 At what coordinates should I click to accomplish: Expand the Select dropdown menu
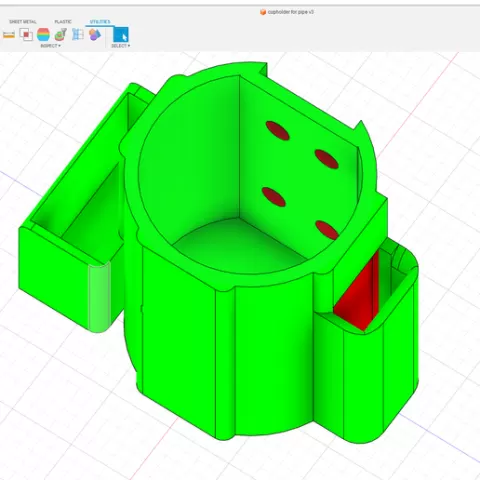pos(121,46)
